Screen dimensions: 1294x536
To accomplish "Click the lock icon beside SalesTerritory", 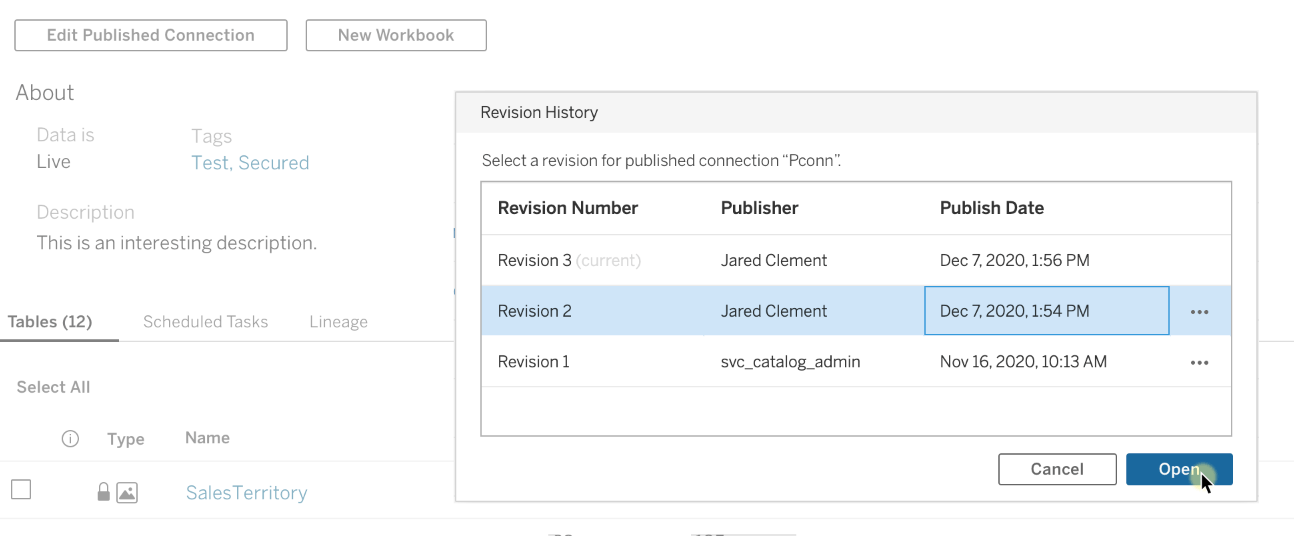I will 103,492.
